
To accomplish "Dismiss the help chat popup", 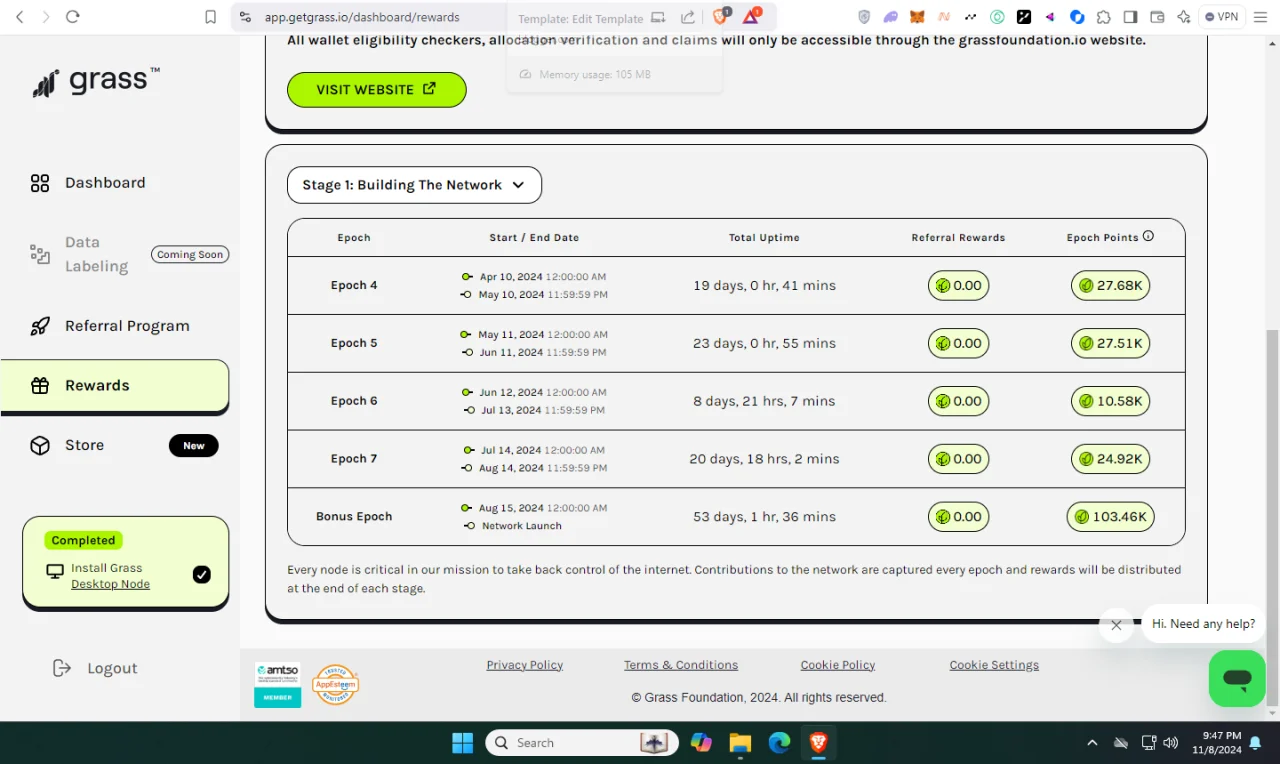I will coord(1116,625).
